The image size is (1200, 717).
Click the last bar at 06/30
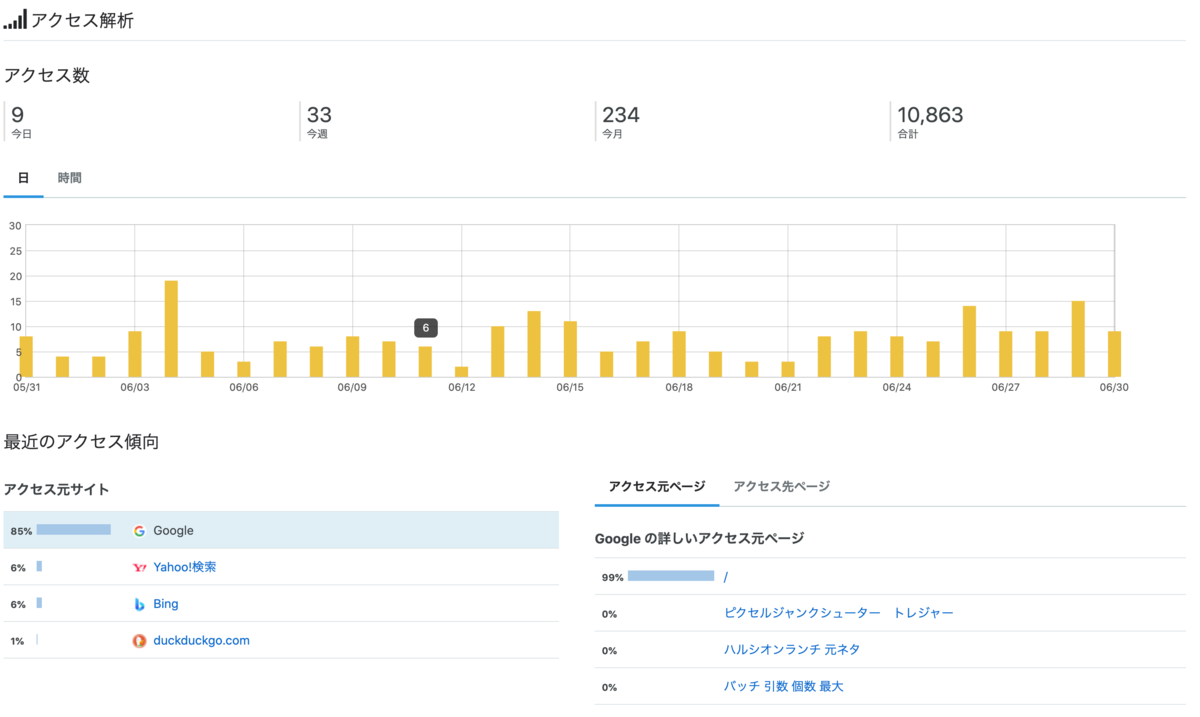click(1114, 354)
